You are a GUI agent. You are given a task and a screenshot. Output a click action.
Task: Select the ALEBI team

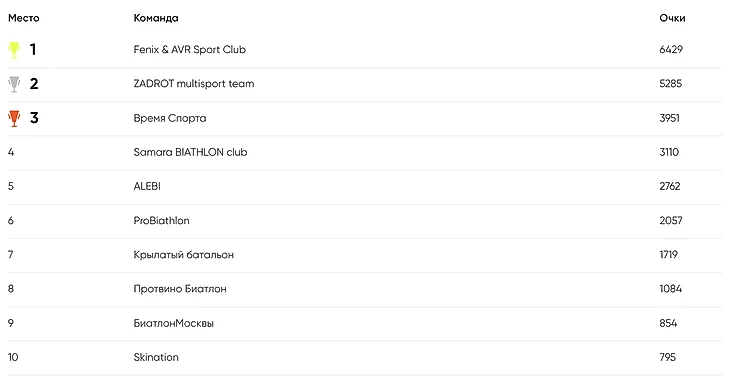pyautogui.click(x=147, y=186)
